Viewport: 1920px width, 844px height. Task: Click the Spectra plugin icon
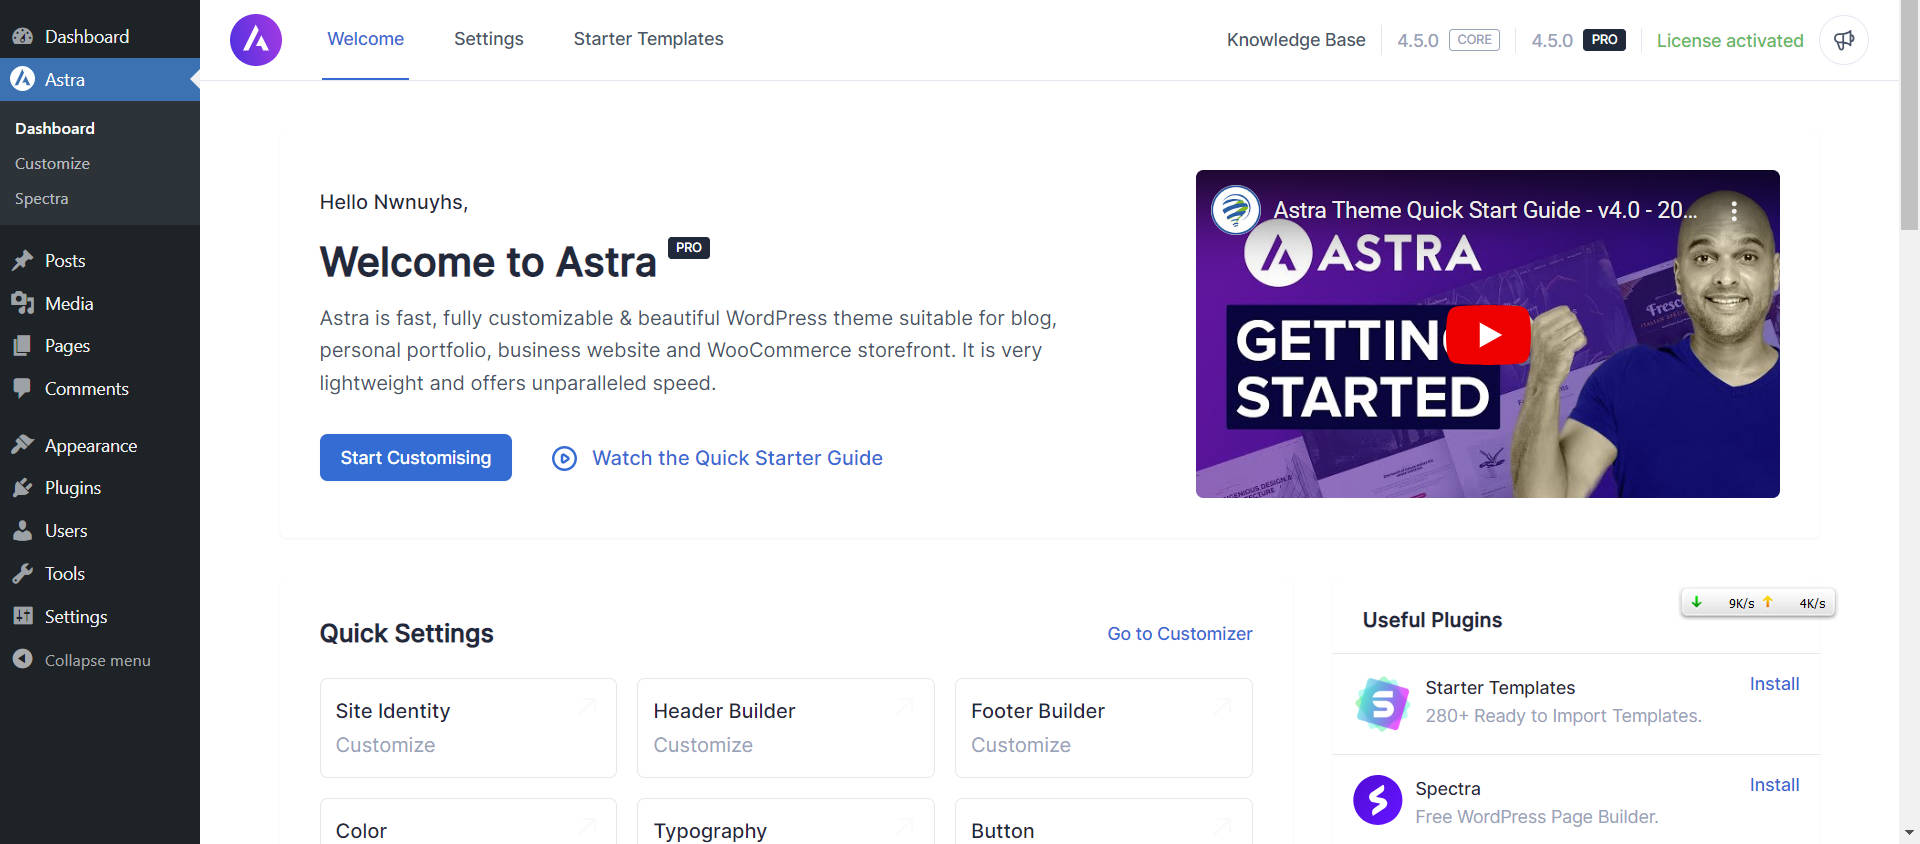click(x=1377, y=800)
